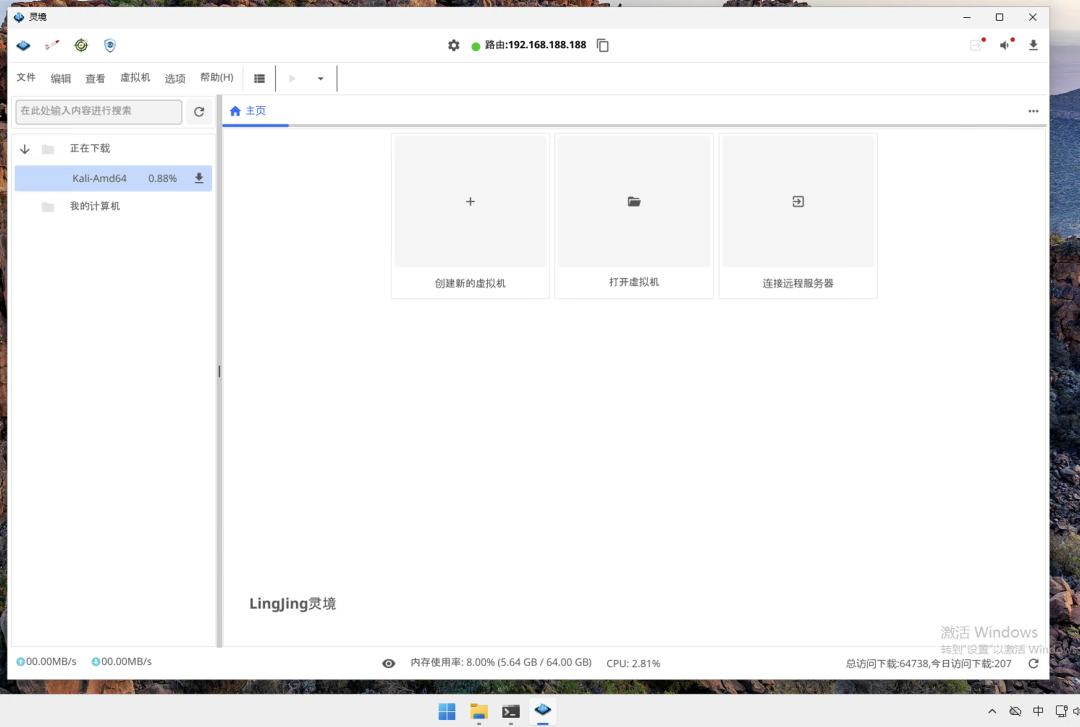The image size is (1080, 727).
Task: Open the blue shield icon
Action: coord(110,45)
